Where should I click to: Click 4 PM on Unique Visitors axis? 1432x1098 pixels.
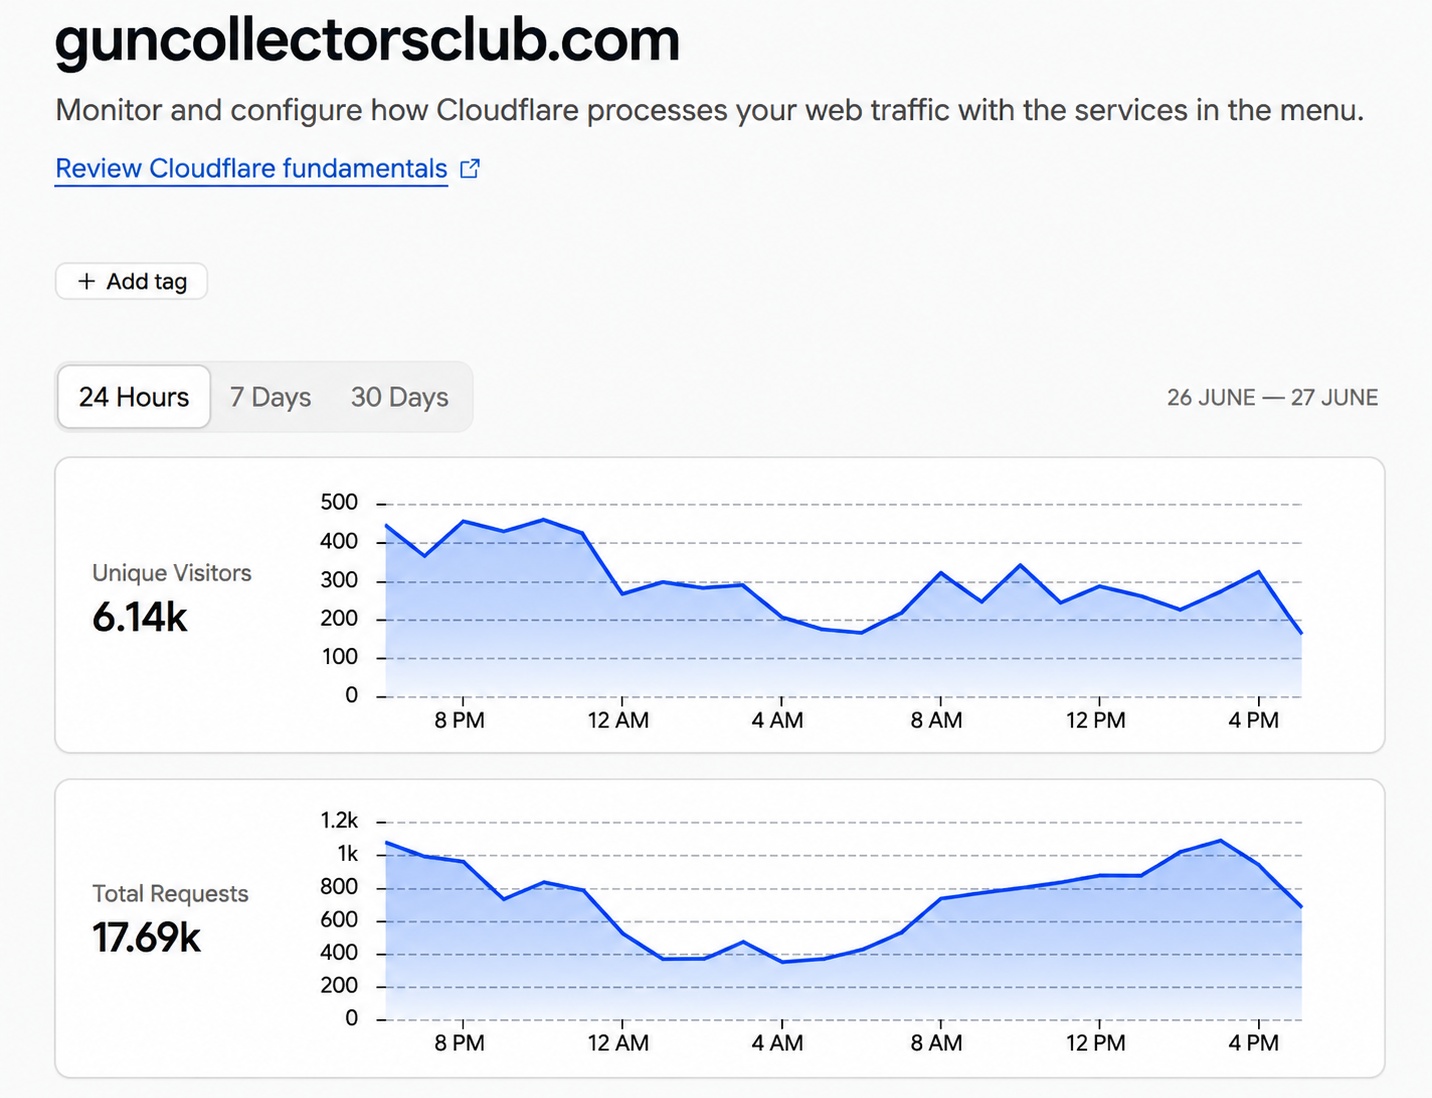[x=1253, y=720]
